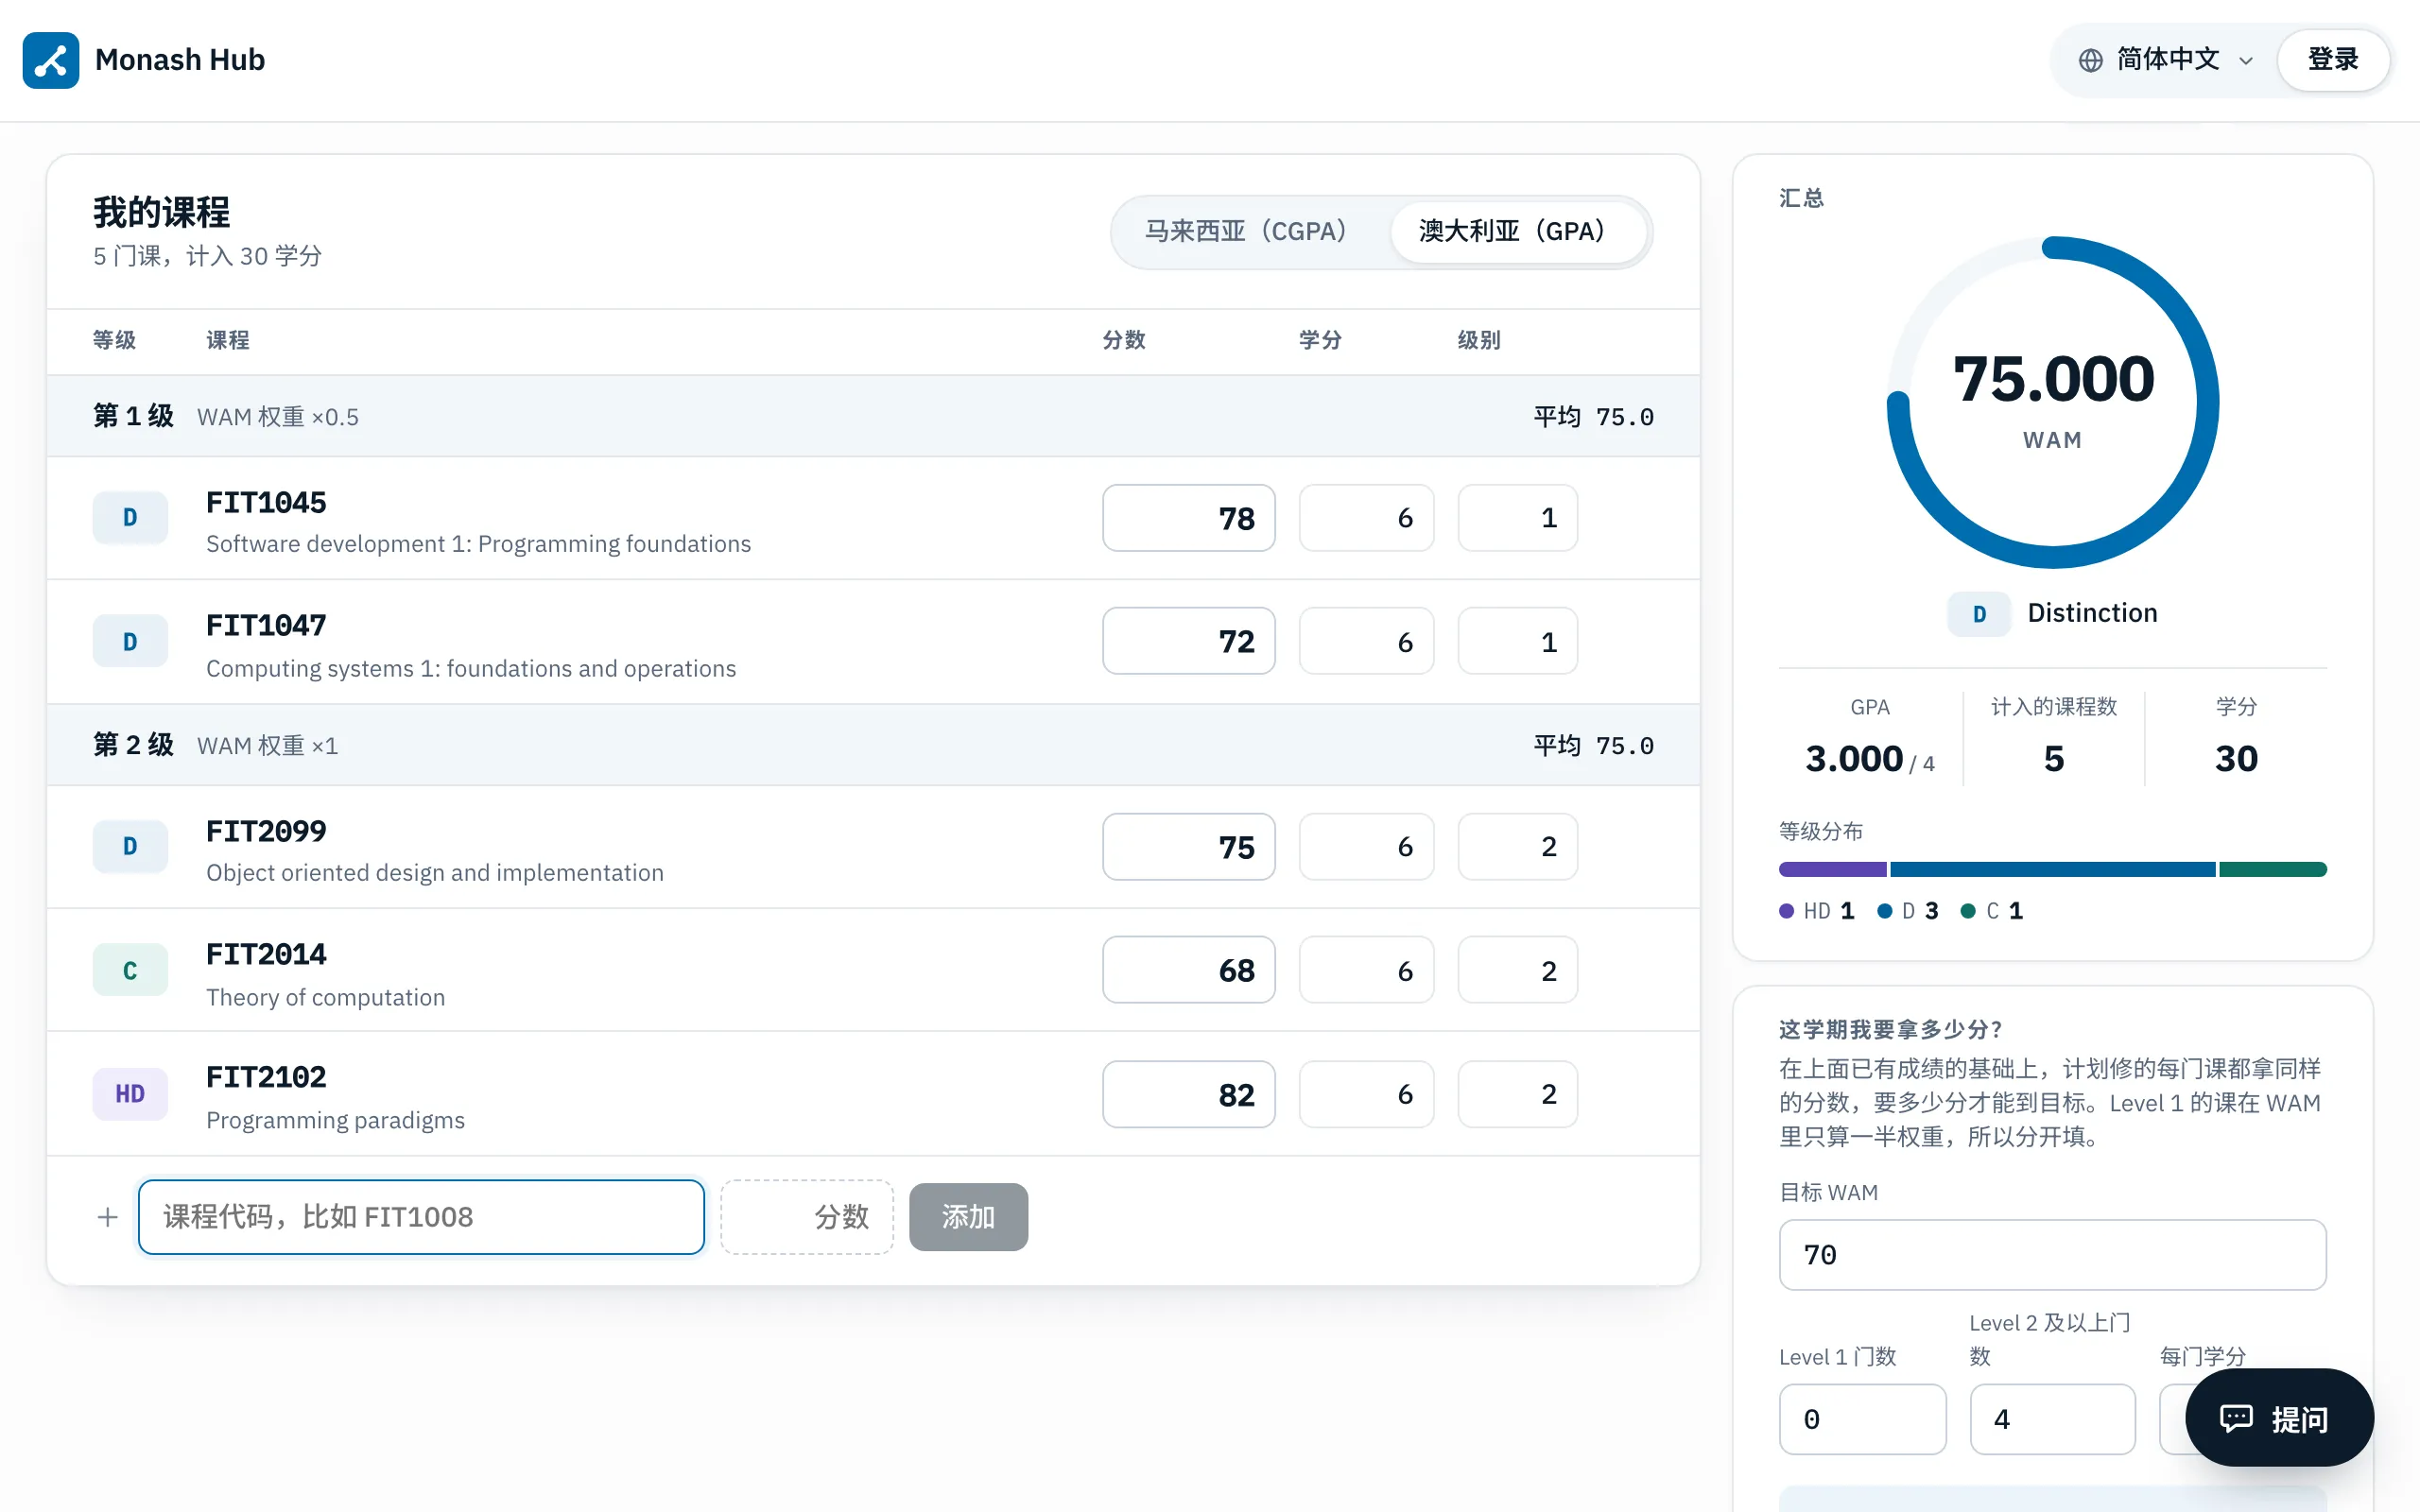This screenshot has width=2420, height=1512.
Task: Click the level field for FIT2102
Action: tap(1518, 1094)
